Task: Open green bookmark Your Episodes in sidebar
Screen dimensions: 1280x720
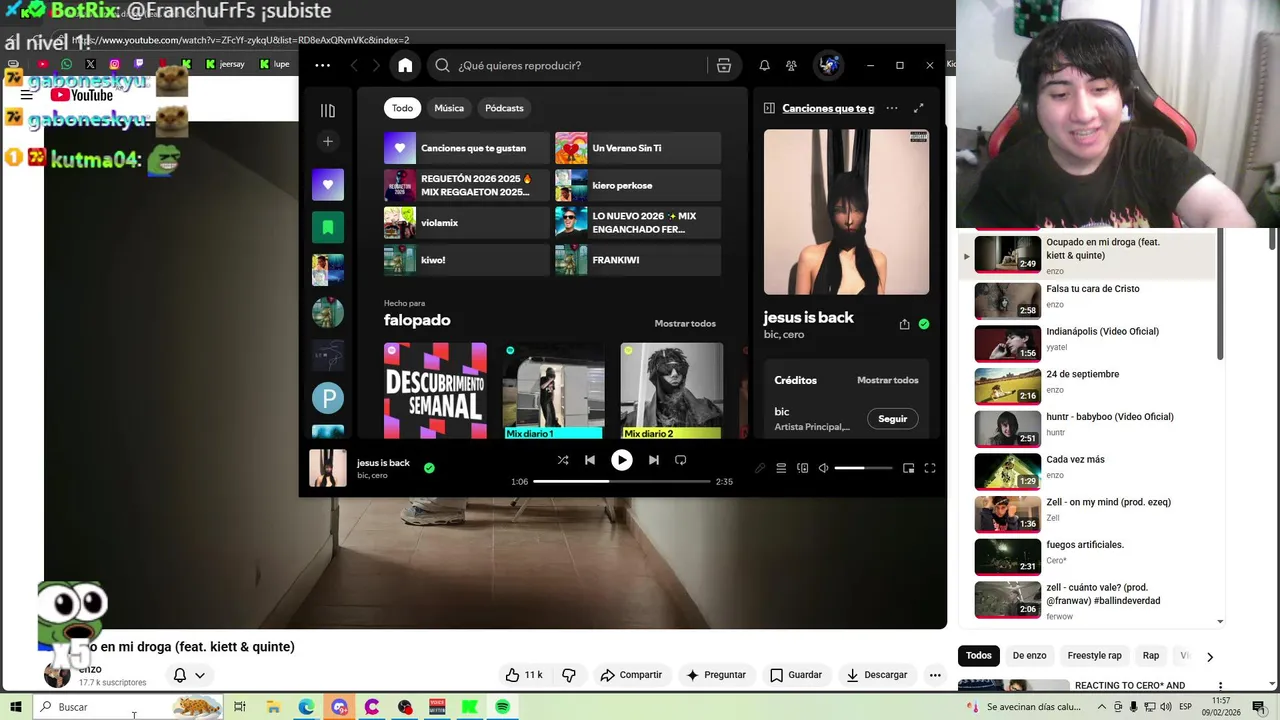Action: [328, 227]
